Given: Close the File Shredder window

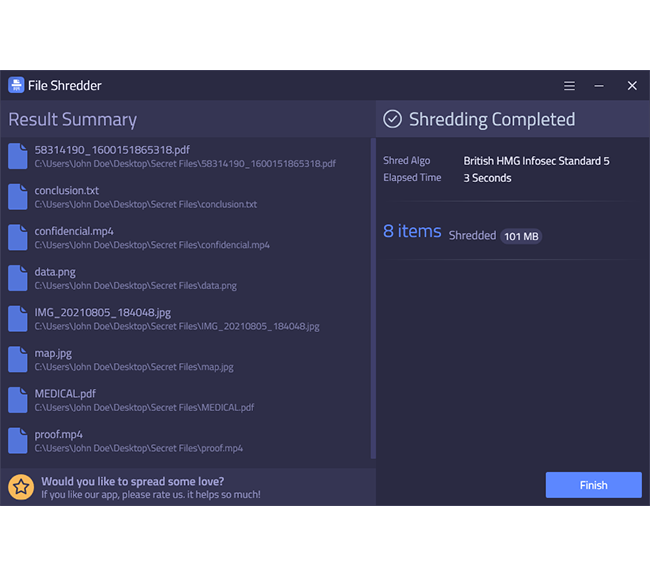Looking at the screenshot, I should pos(632,86).
